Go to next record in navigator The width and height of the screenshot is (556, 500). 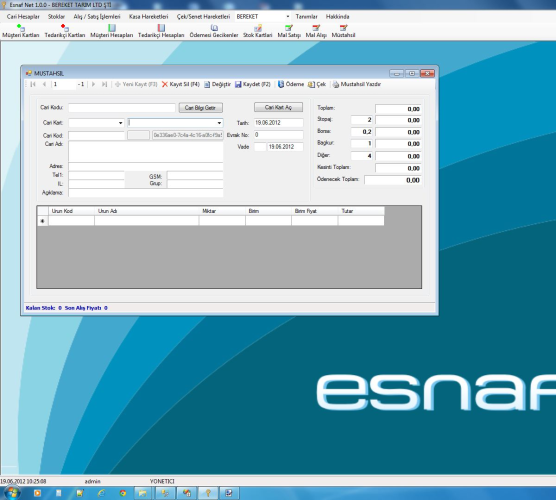[93, 84]
